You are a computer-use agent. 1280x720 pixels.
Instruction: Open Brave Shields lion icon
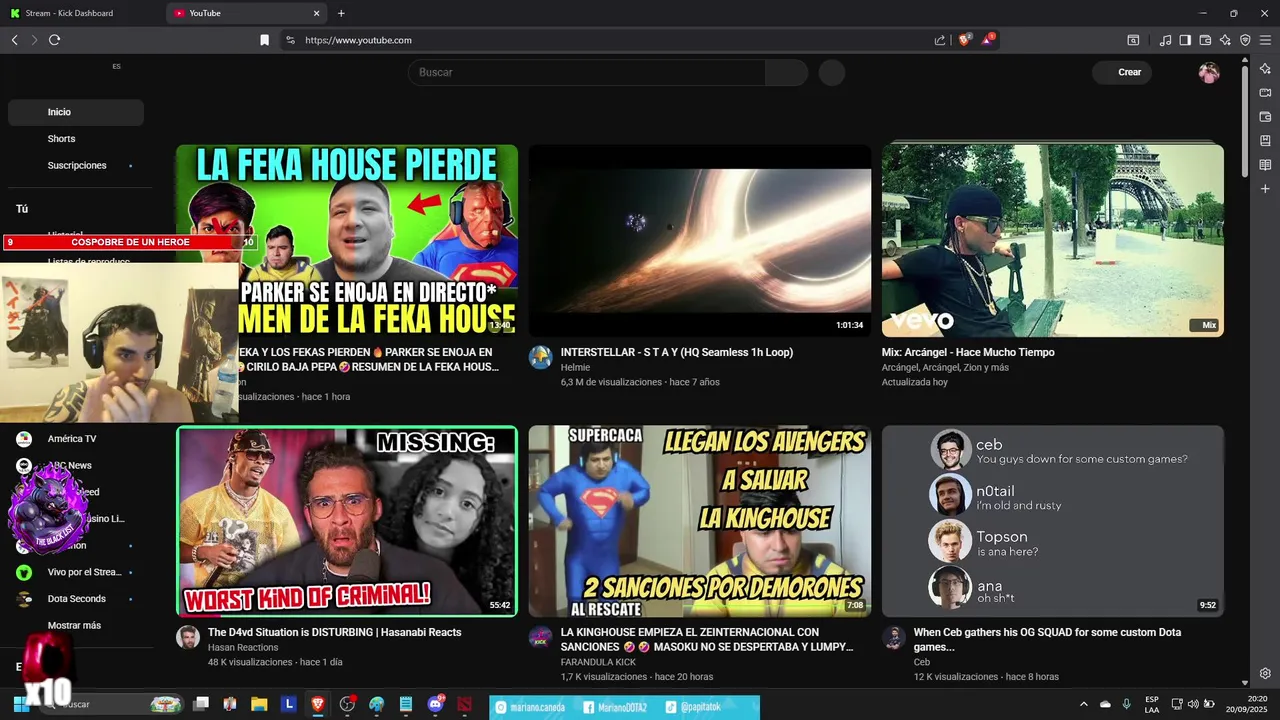[965, 40]
